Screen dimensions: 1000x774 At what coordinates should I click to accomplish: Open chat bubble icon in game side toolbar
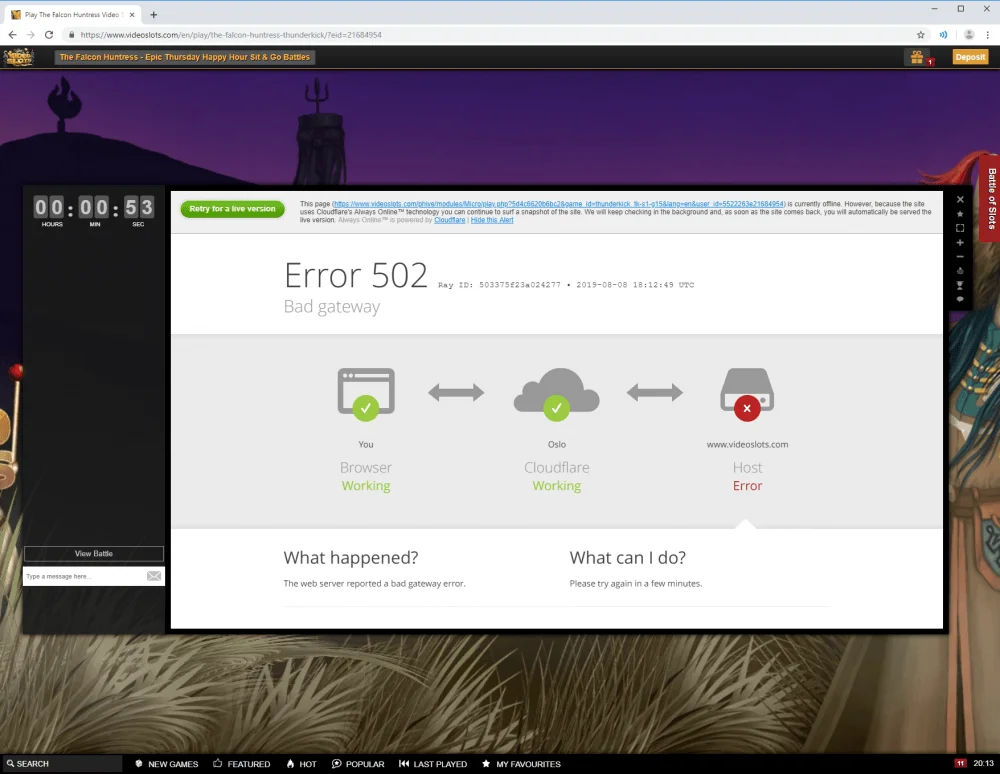pos(960,299)
